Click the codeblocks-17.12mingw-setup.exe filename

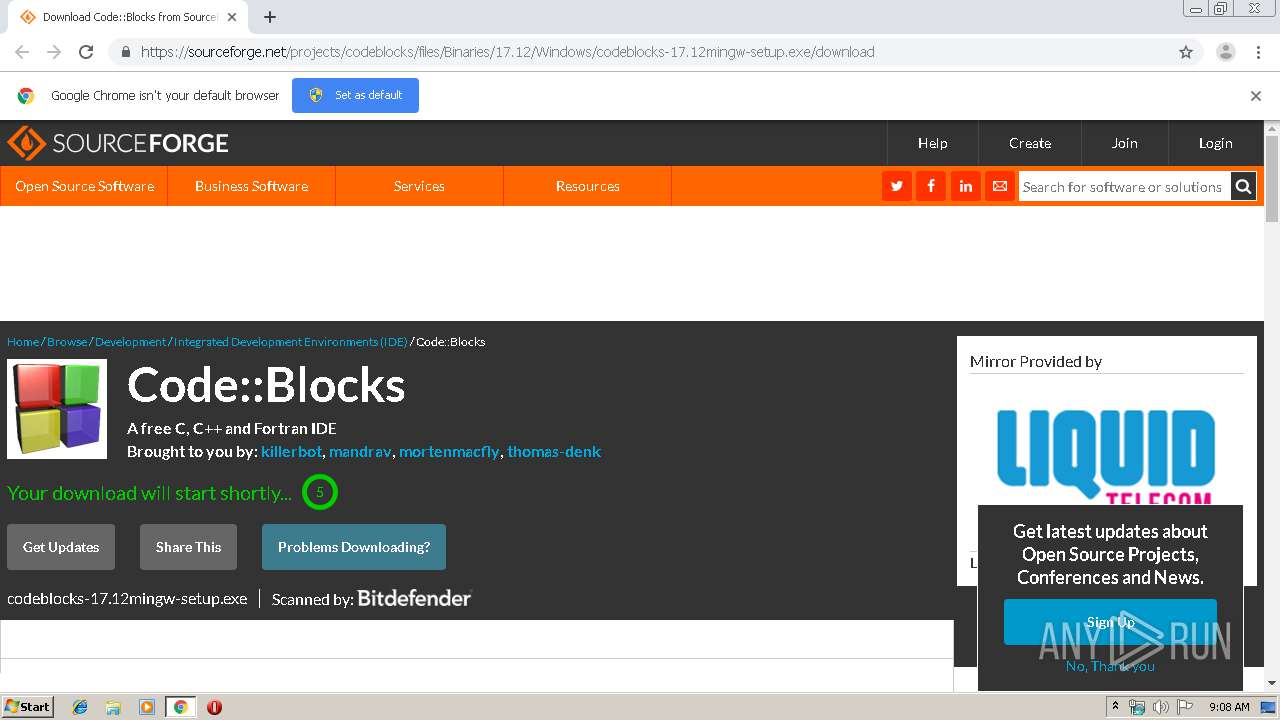click(127, 599)
